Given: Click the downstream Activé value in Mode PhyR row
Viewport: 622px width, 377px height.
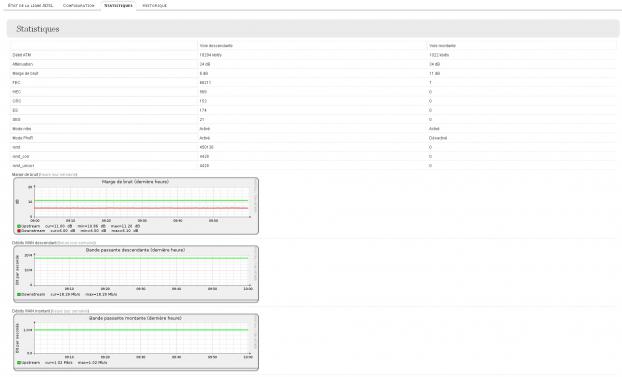Looking at the screenshot, I should pyautogui.click(x=205, y=138).
